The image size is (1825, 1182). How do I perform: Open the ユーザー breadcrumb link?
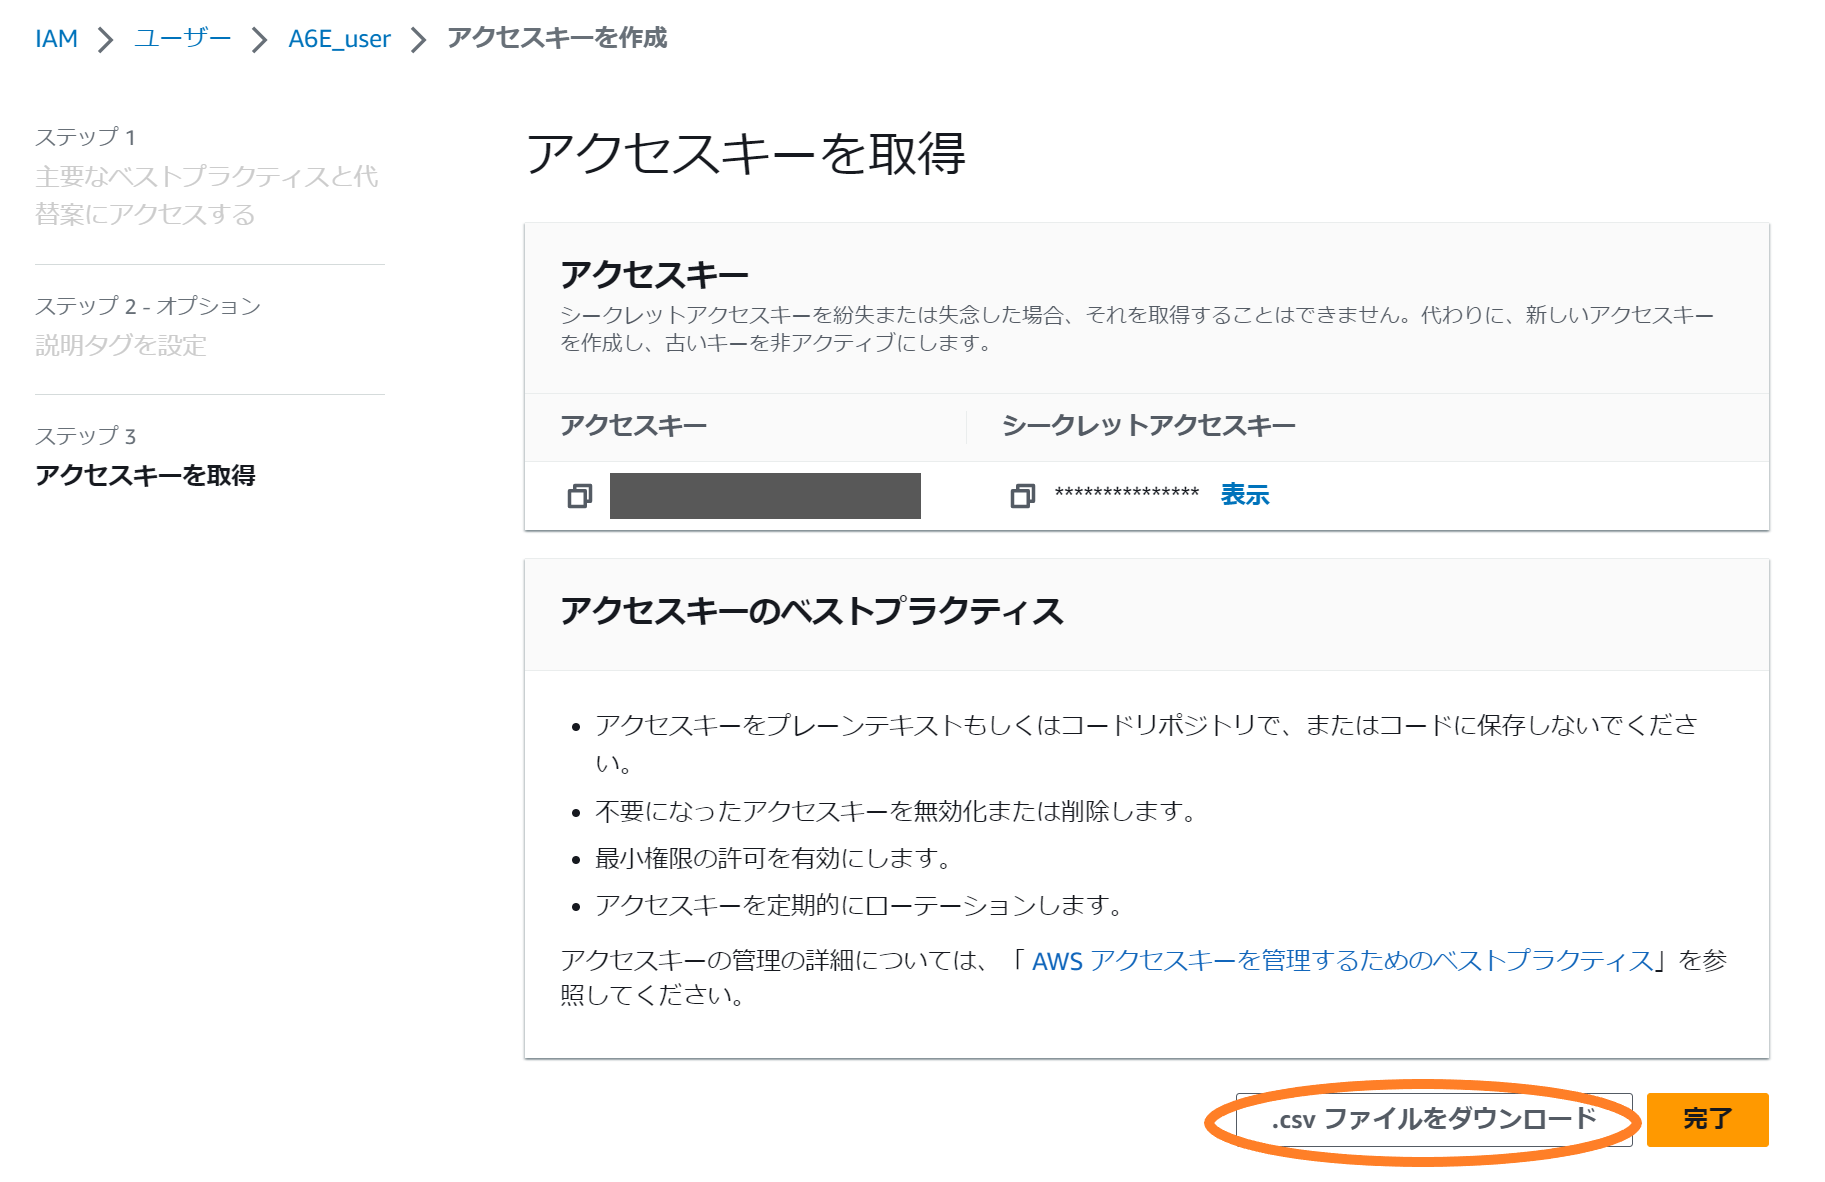point(182,39)
